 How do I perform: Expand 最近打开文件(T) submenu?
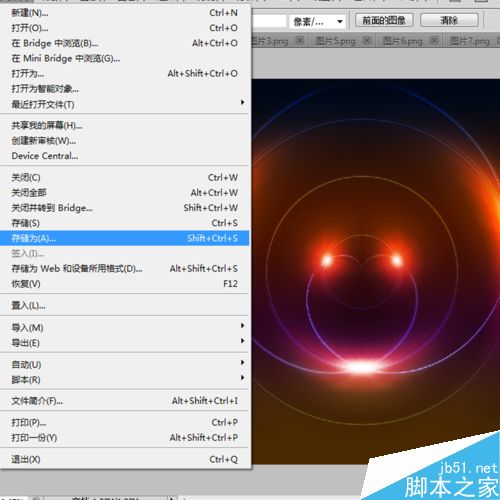tap(125, 104)
